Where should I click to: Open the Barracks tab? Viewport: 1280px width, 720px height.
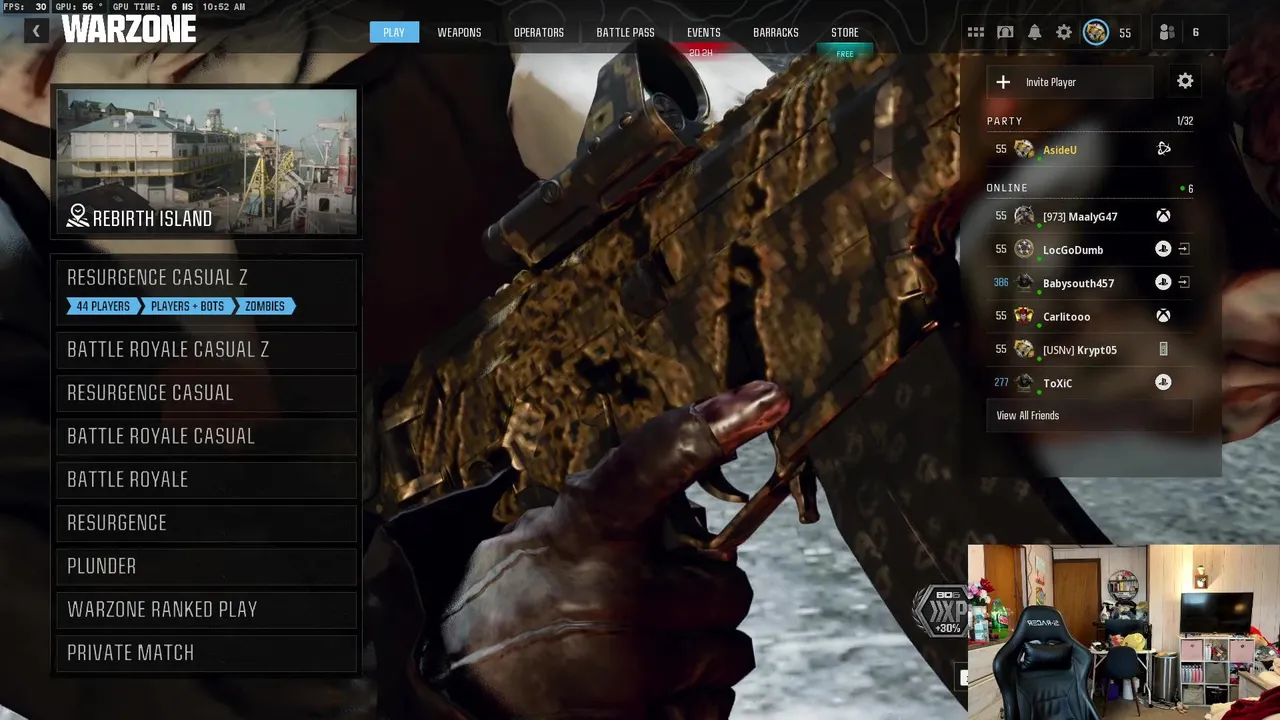[776, 32]
